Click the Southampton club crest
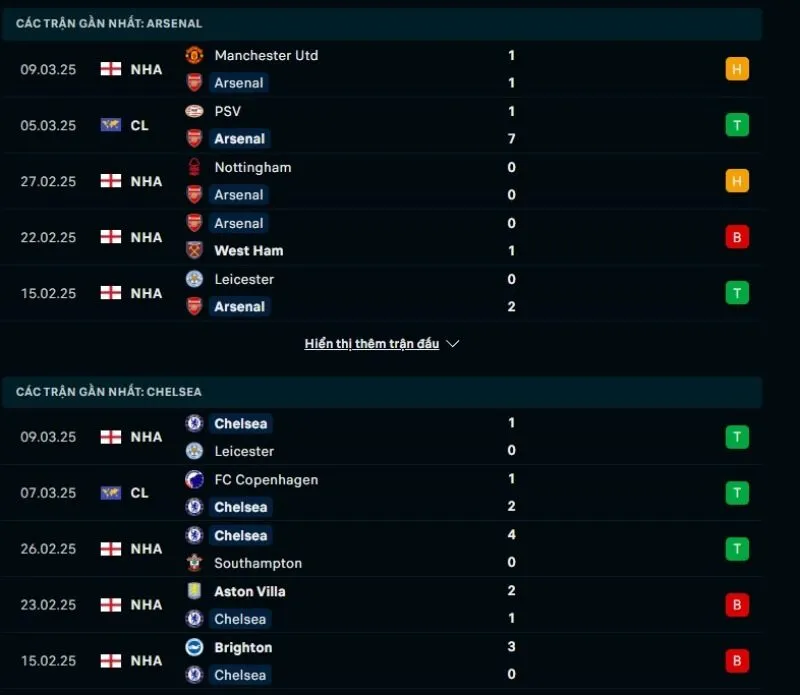This screenshot has width=800, height=695. point(192,564)
